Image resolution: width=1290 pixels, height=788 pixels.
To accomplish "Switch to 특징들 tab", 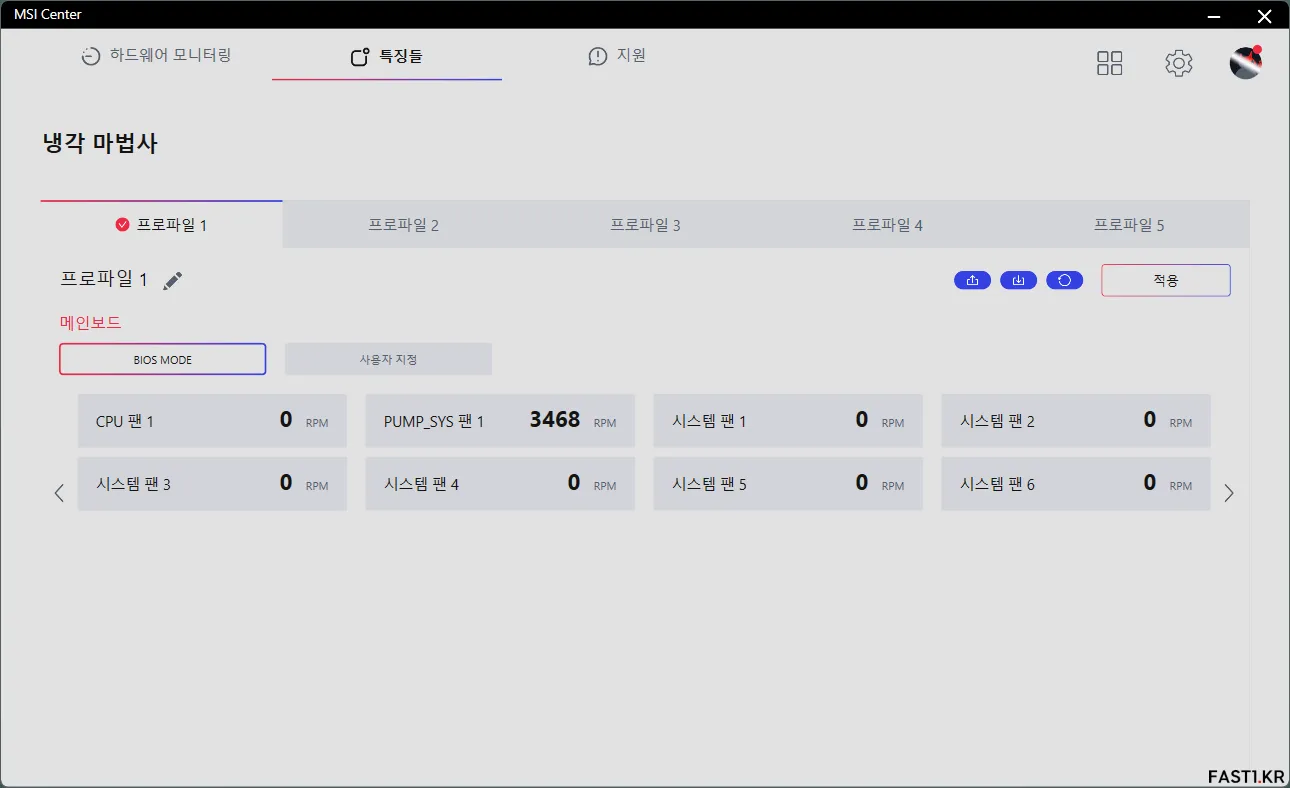I will tap(387, 57).
